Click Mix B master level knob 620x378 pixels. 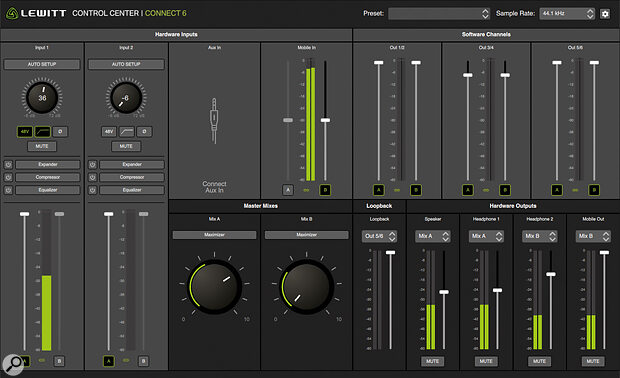tap(306, 286)
